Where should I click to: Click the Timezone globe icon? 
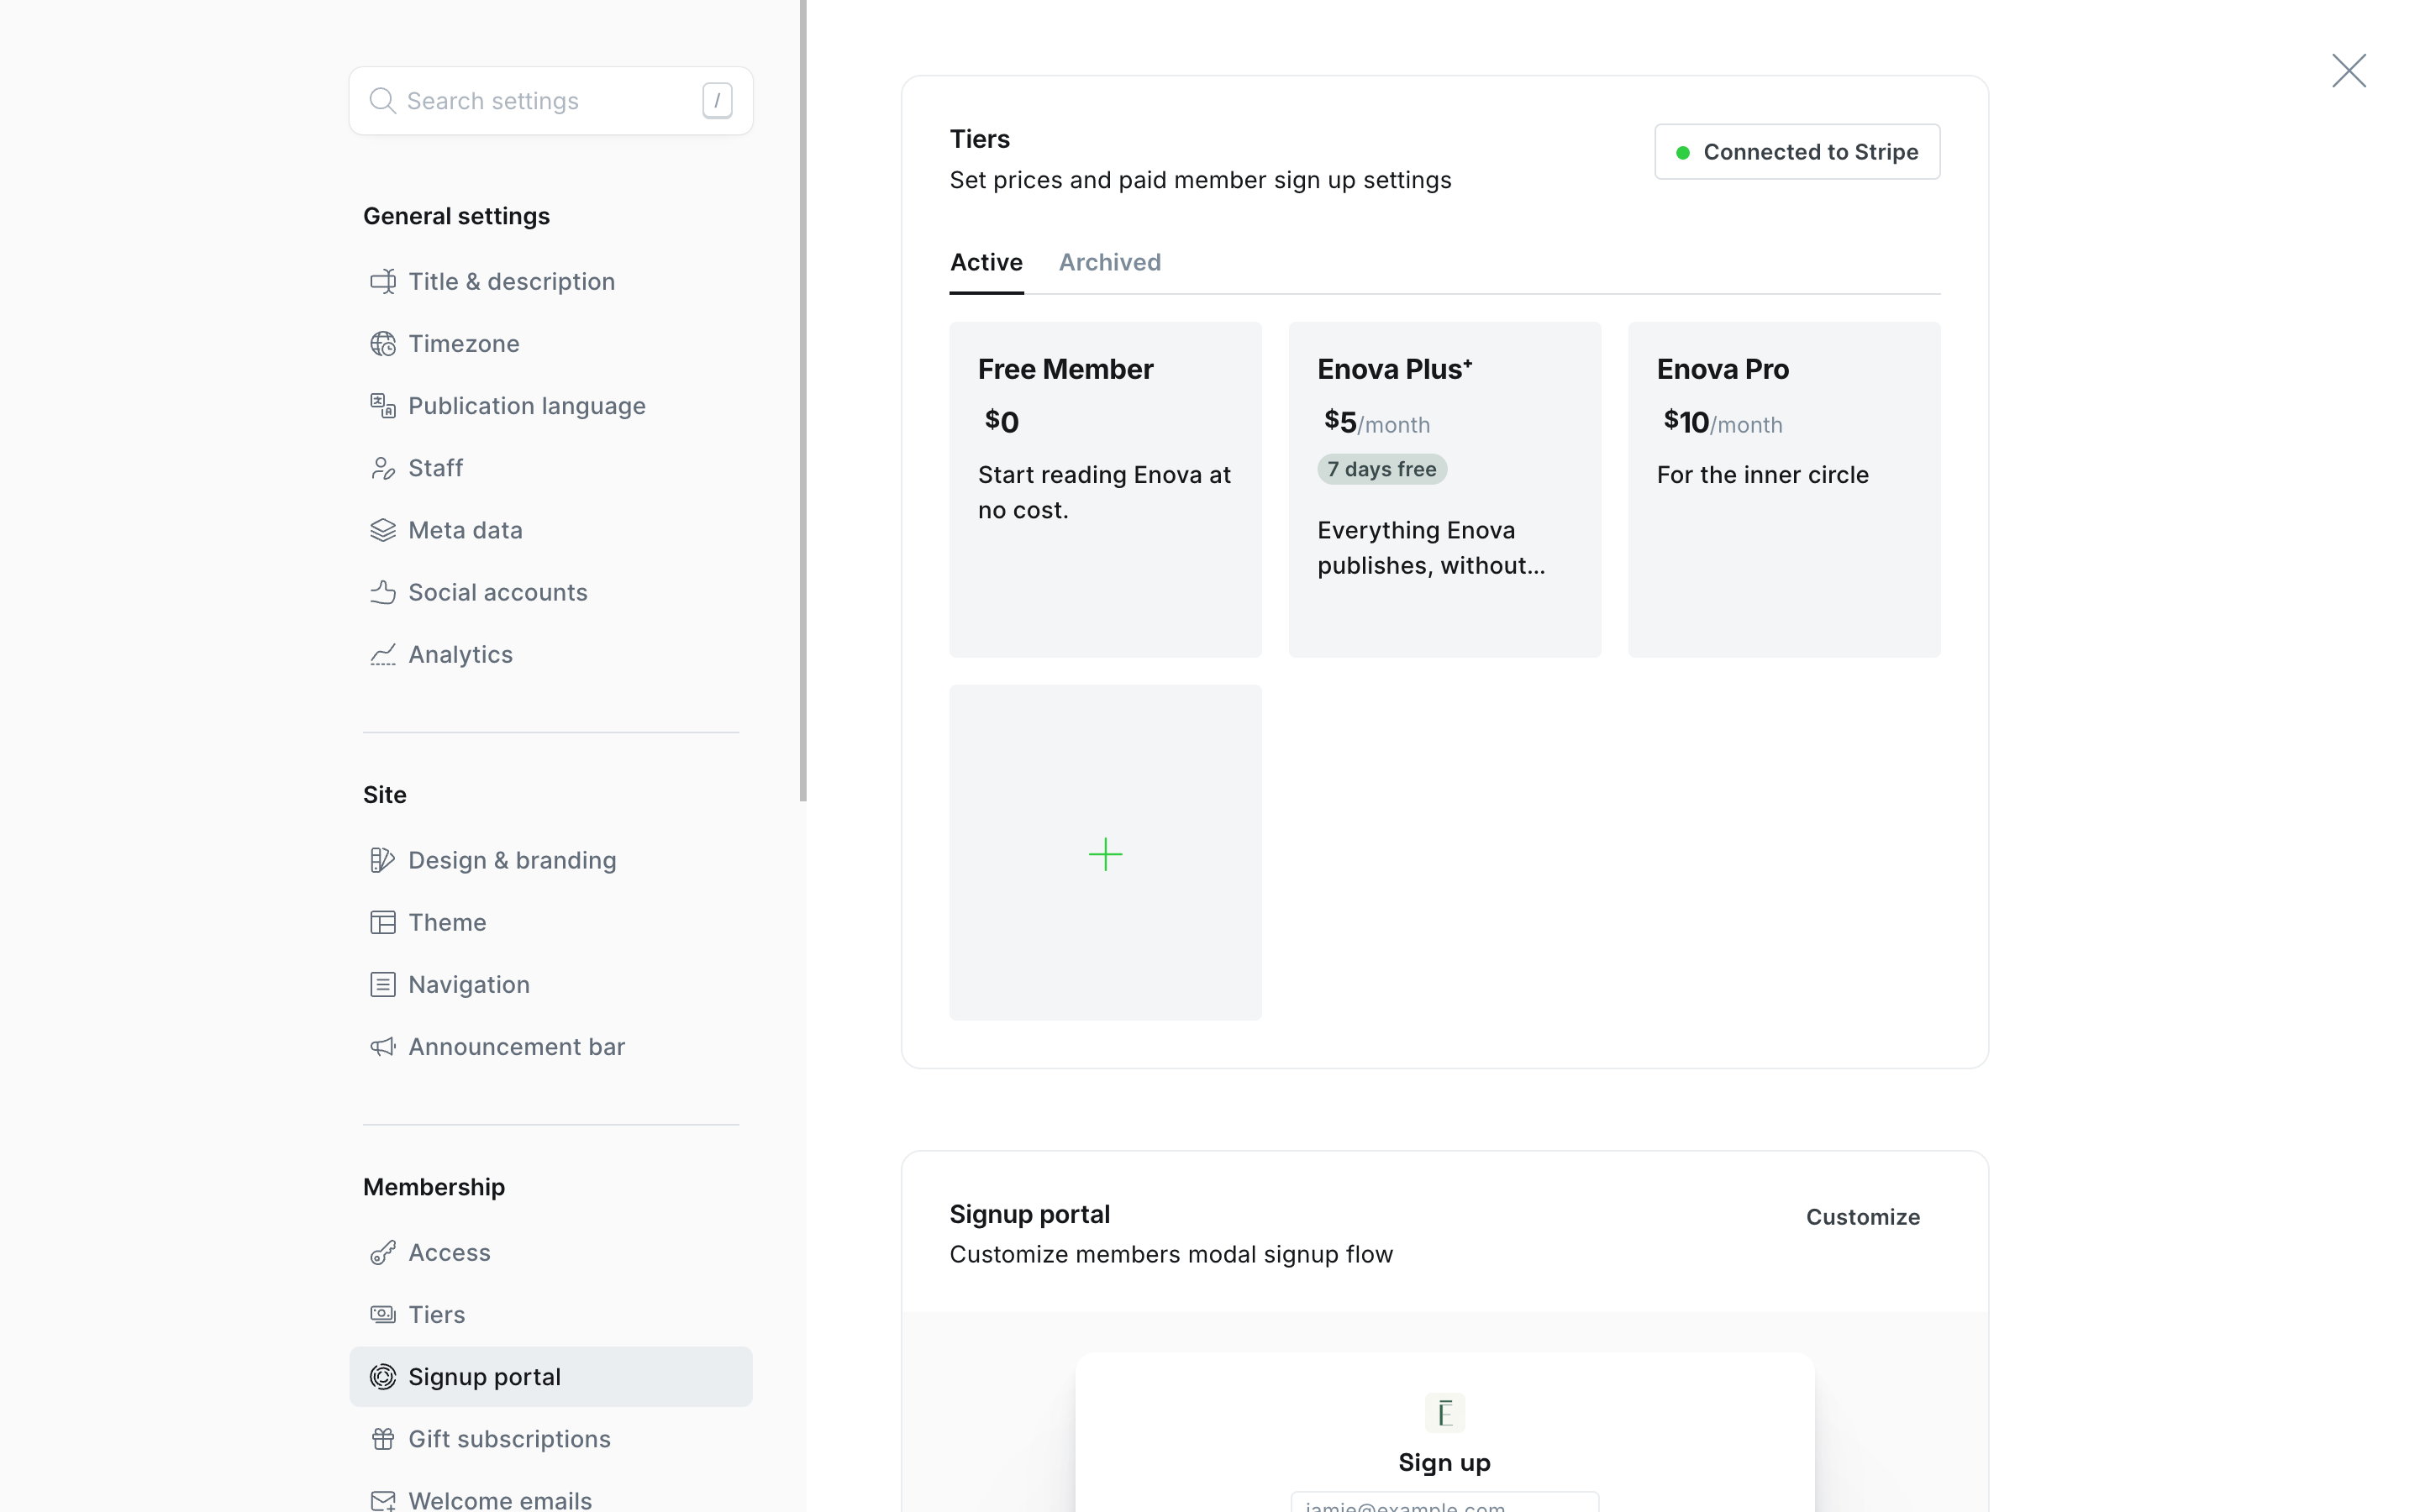[x=383, y=344]
